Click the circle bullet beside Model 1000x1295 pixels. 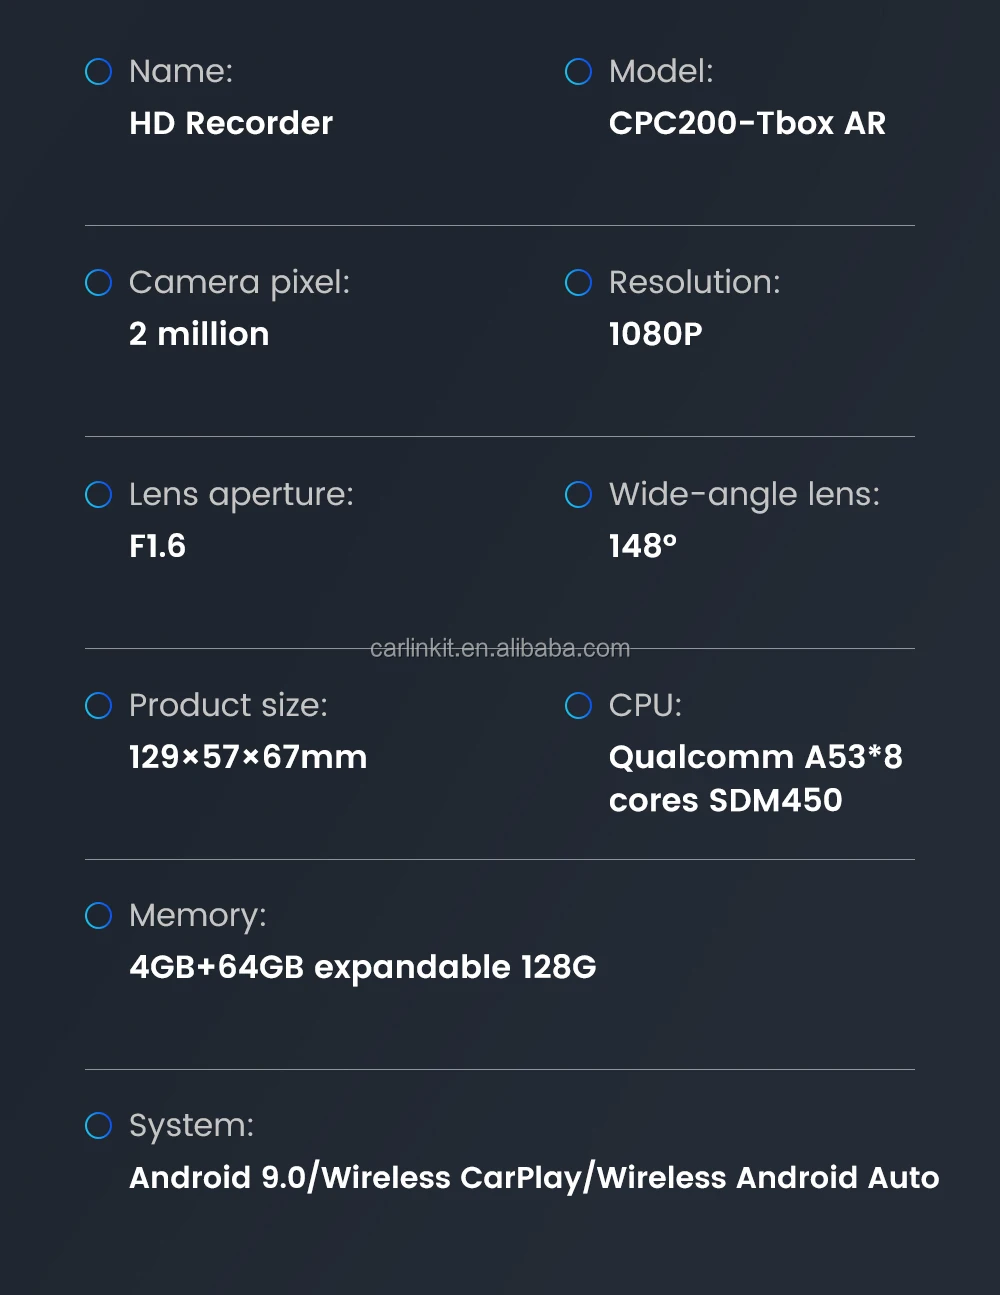[x=578, y=72]
